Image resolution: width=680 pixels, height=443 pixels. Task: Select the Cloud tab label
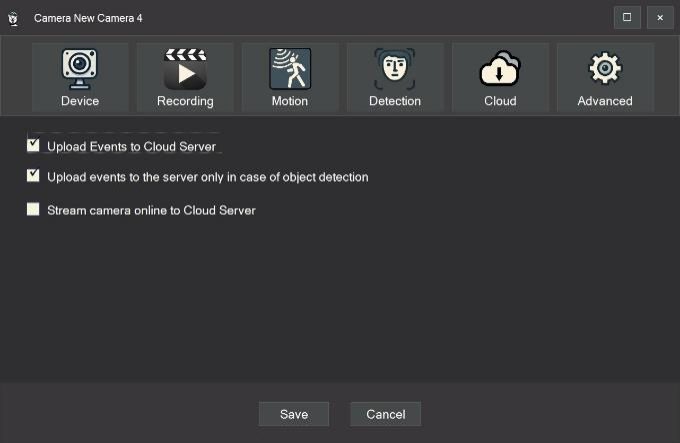pos(500,101)
